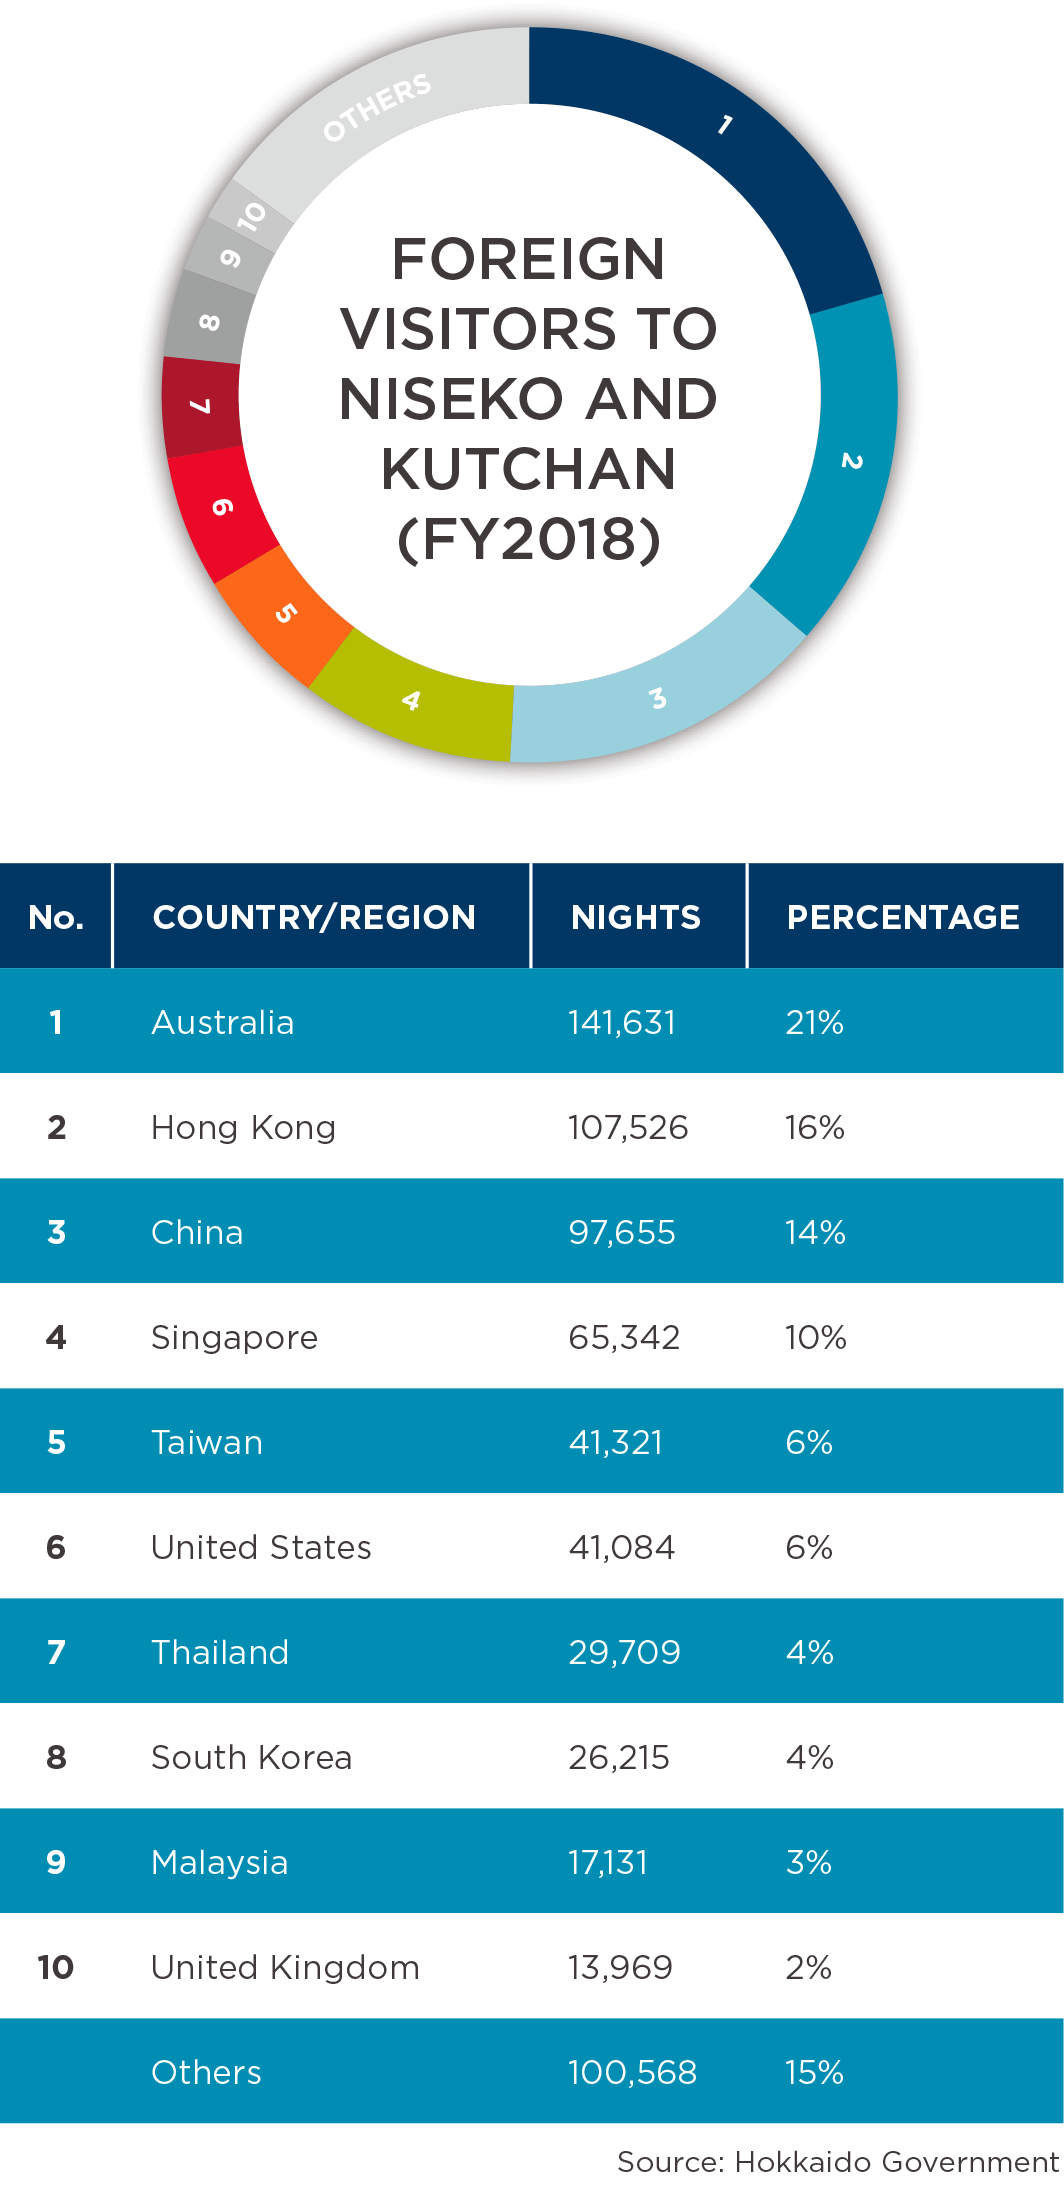Image resolution: width=1064 pixels, height=2185 pixels.
Task: Select the olive green segment labeled 4
Action: click(x=411, y=701)
